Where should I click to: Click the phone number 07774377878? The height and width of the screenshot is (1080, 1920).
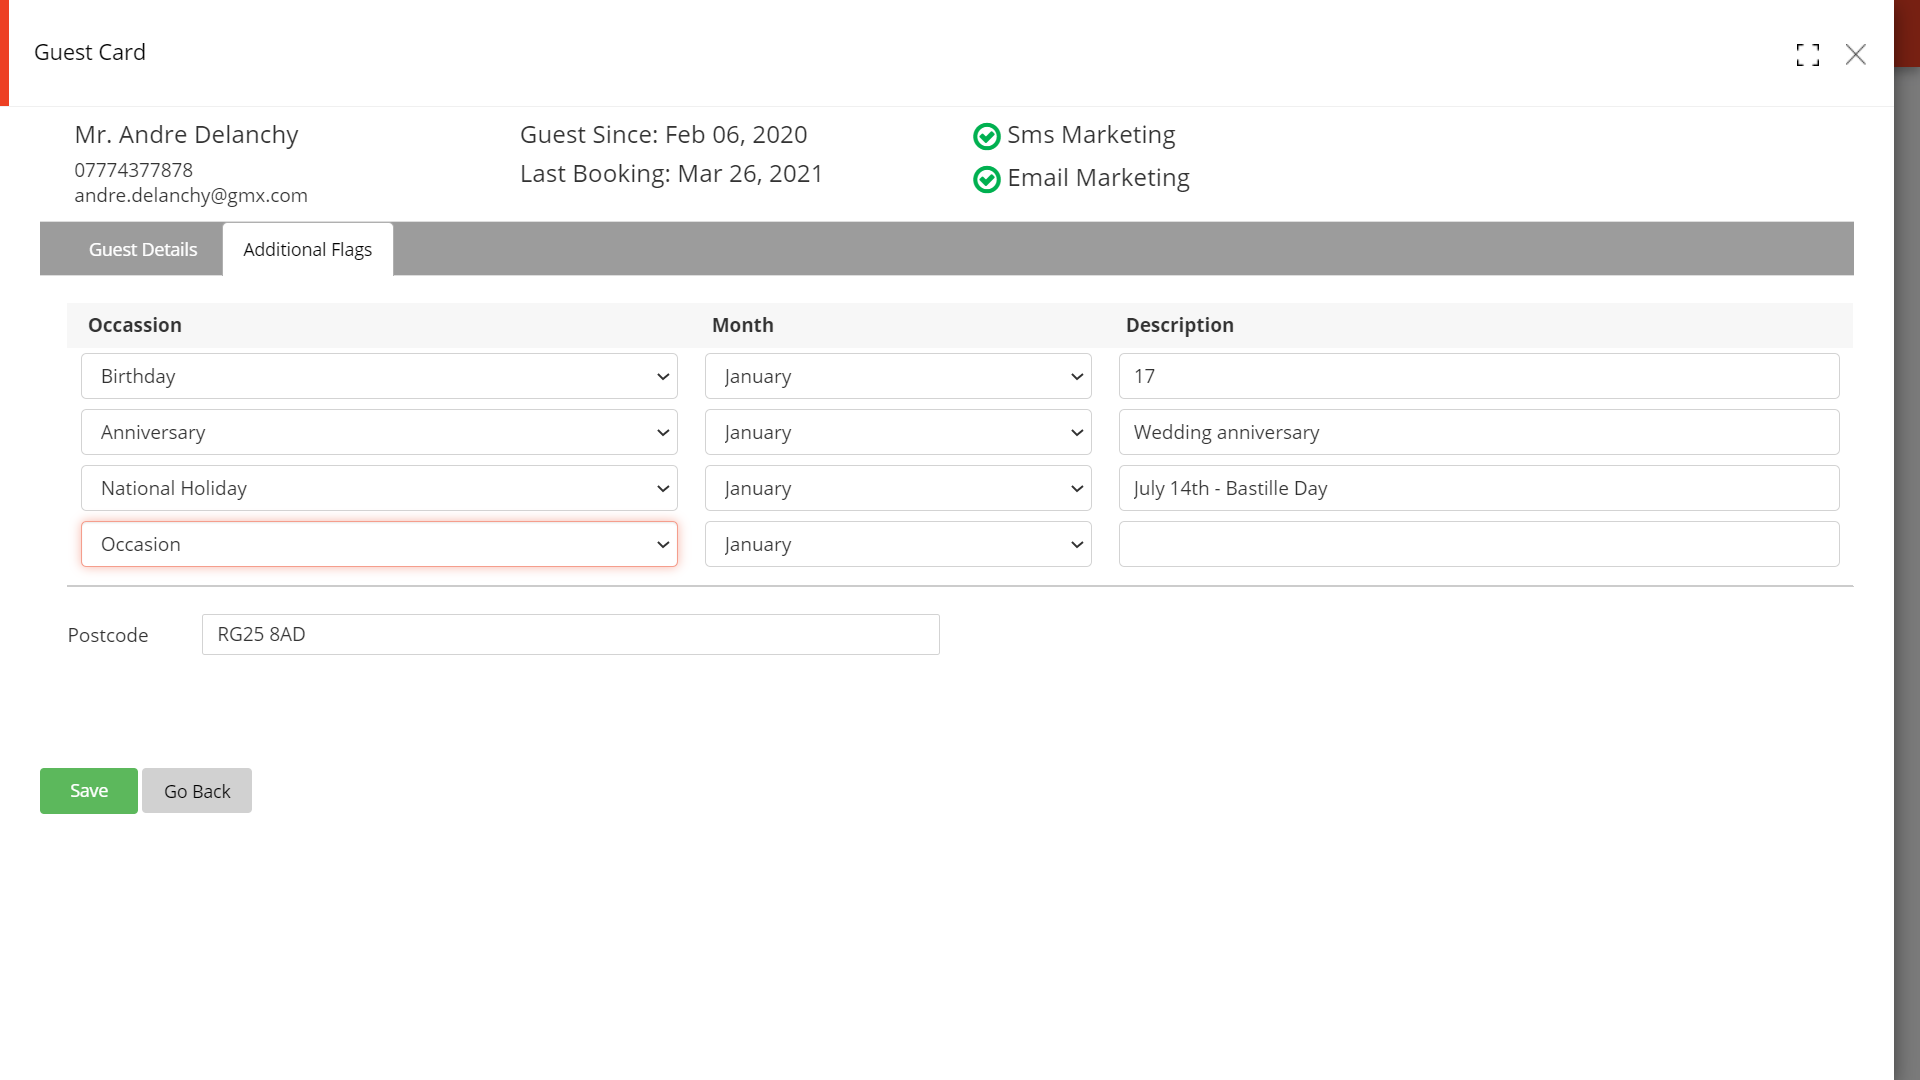pos(133,170)
